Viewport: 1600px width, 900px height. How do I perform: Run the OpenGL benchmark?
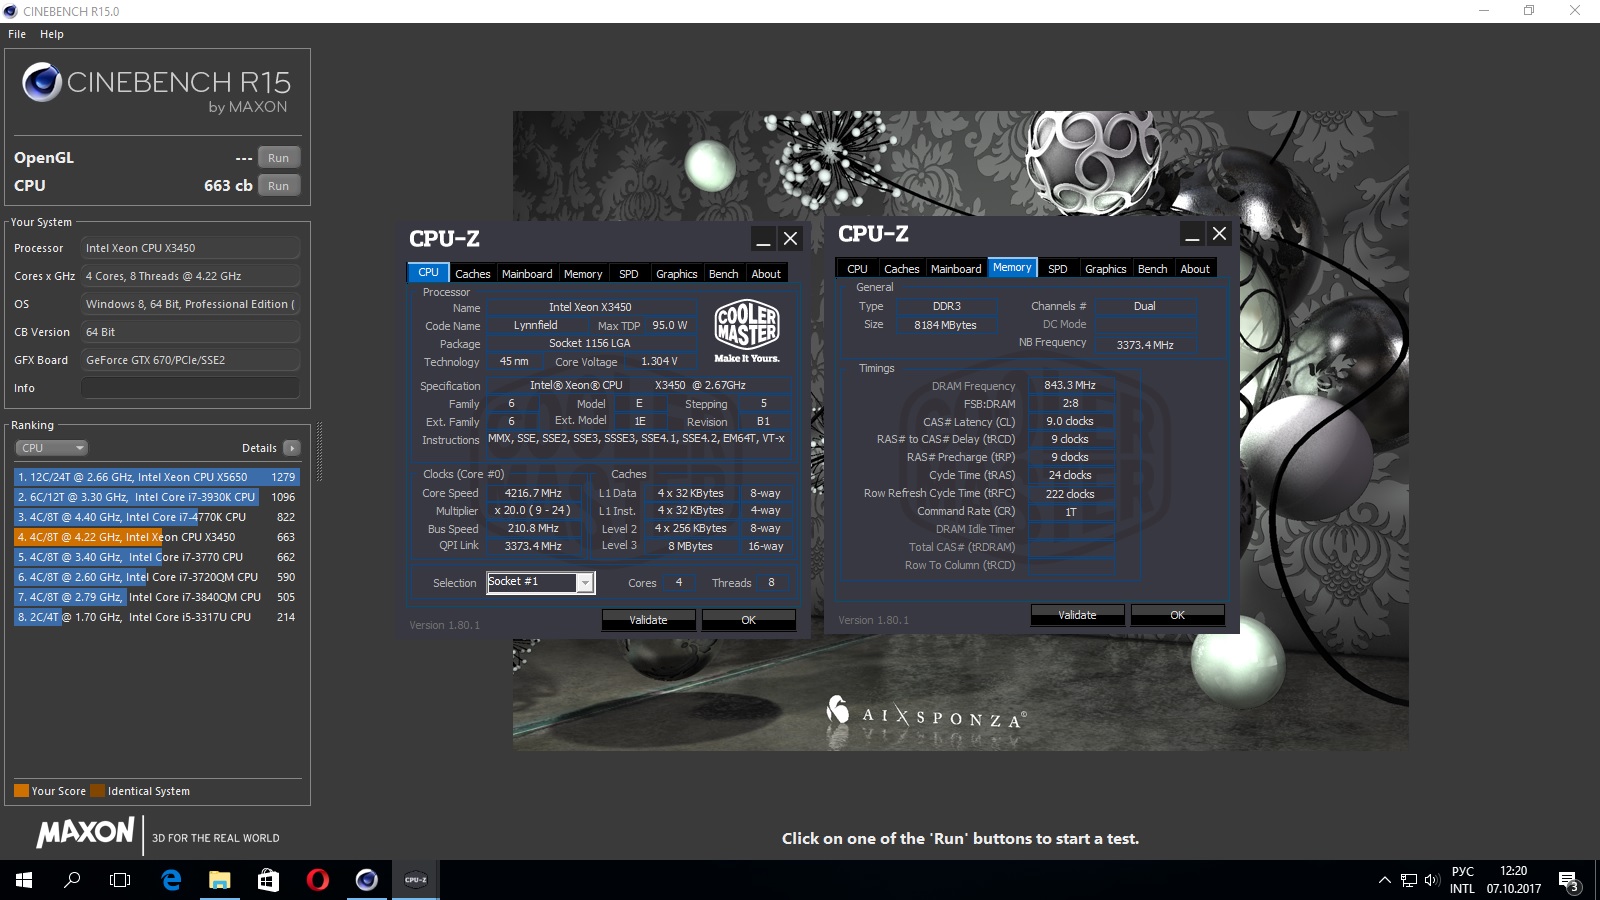tap(279, 158)
